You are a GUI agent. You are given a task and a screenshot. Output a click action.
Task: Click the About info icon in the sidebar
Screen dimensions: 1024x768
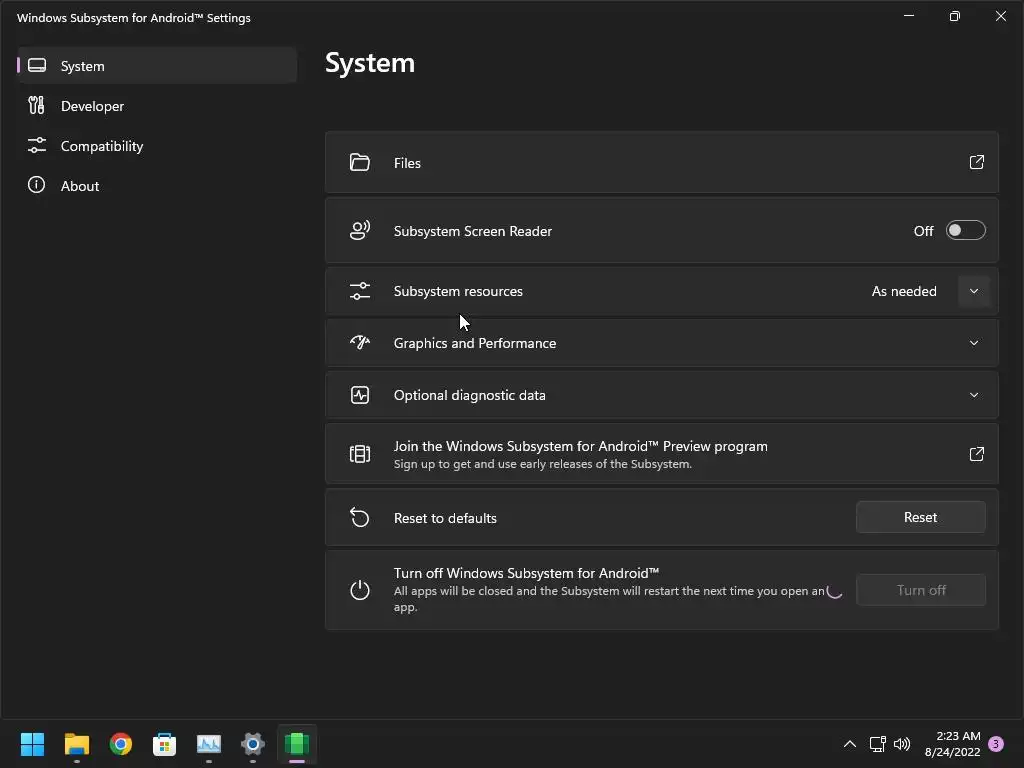point(37,185)
